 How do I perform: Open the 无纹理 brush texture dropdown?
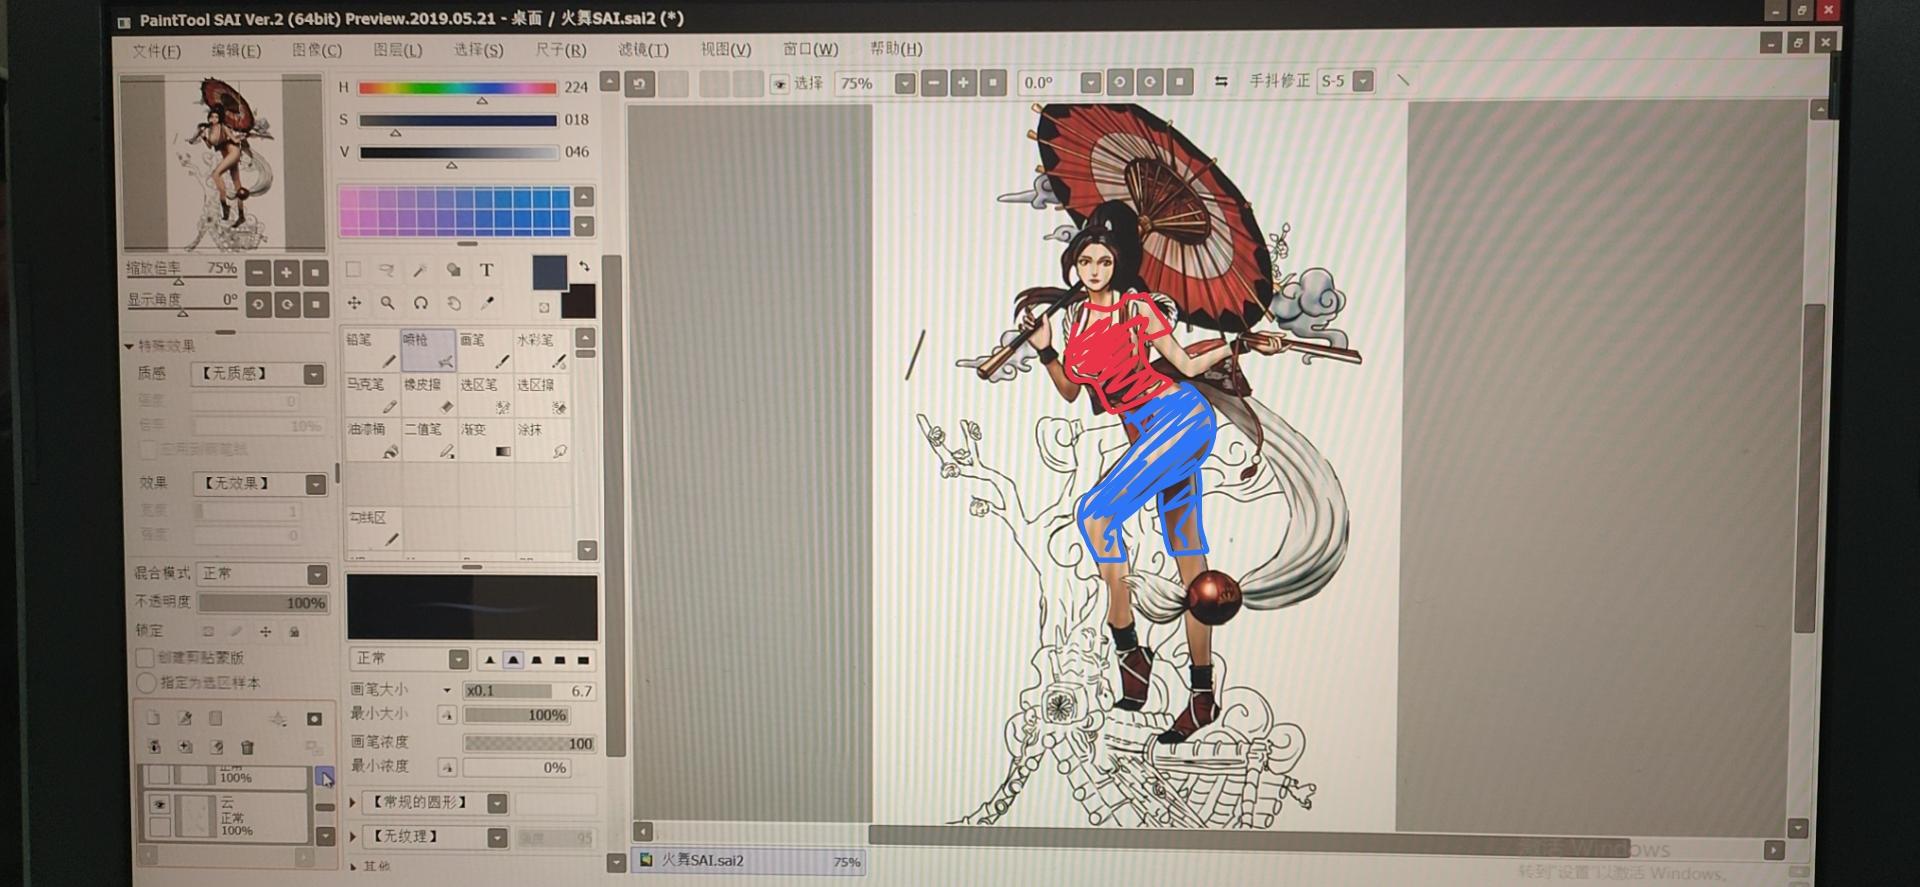coord(497,837)
